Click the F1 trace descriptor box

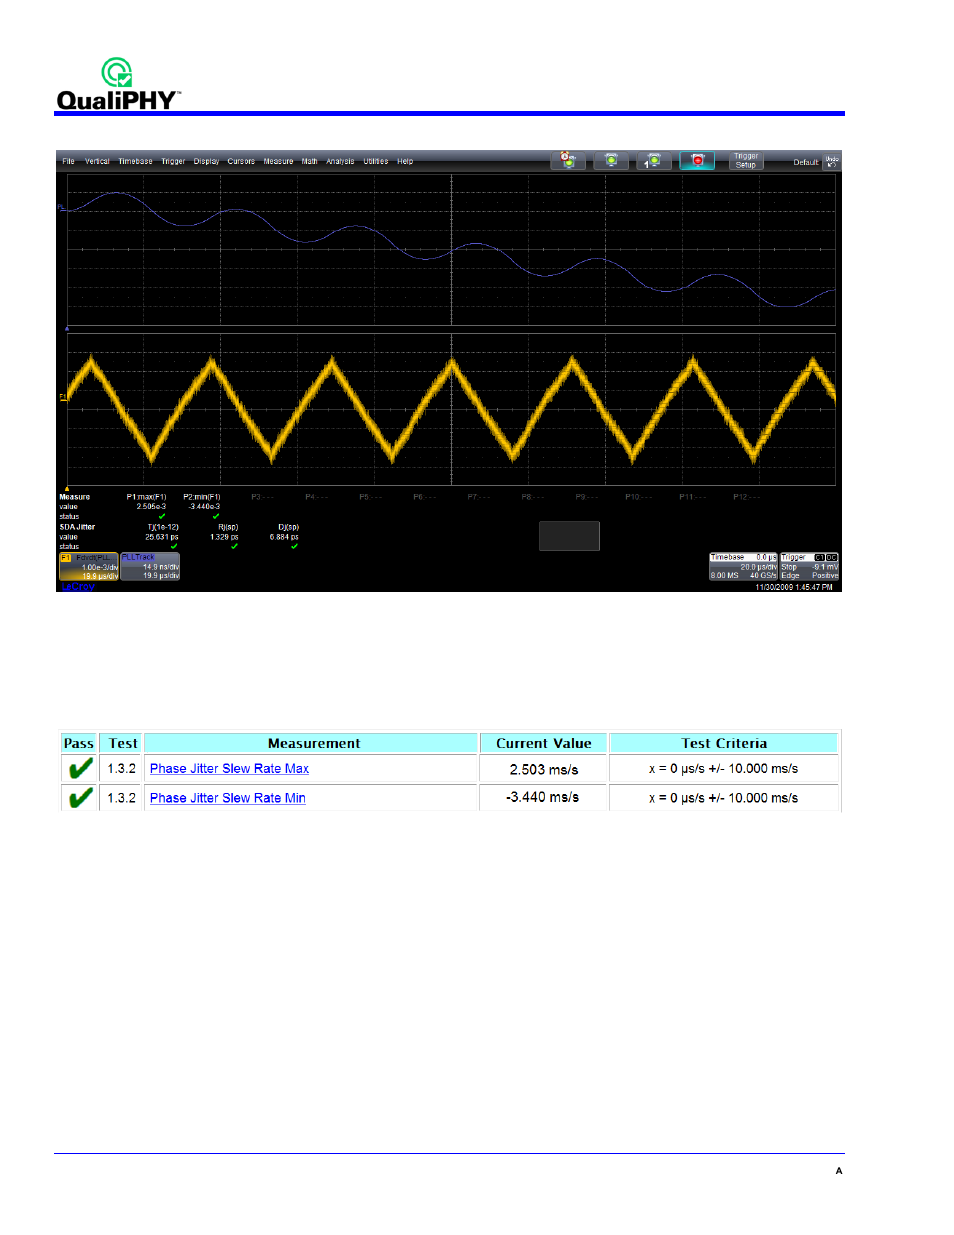click(89, 567)
